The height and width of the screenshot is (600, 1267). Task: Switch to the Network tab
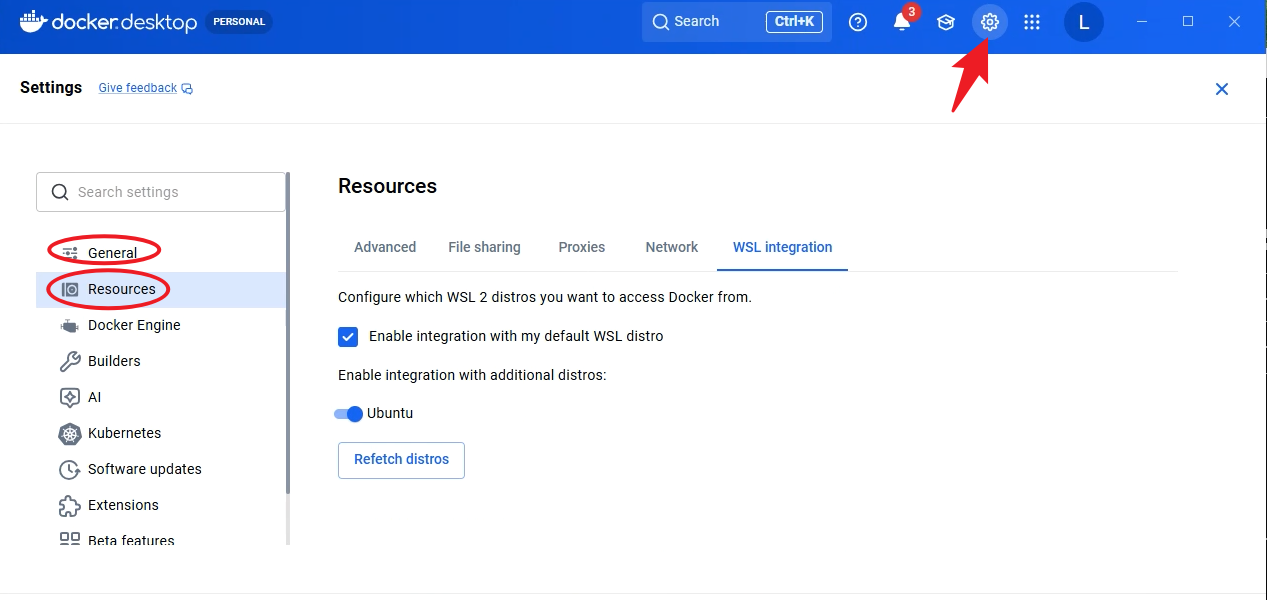[672, 247]
